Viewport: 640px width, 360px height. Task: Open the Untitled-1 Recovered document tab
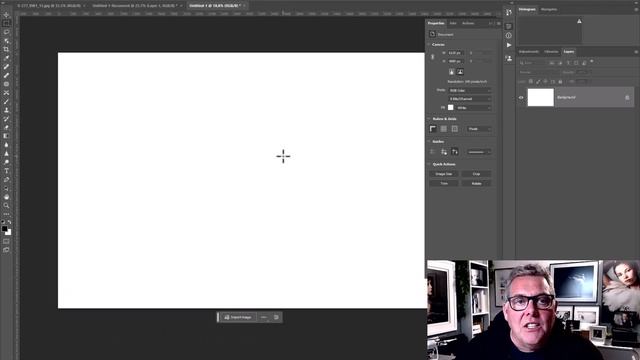point(135,6)
